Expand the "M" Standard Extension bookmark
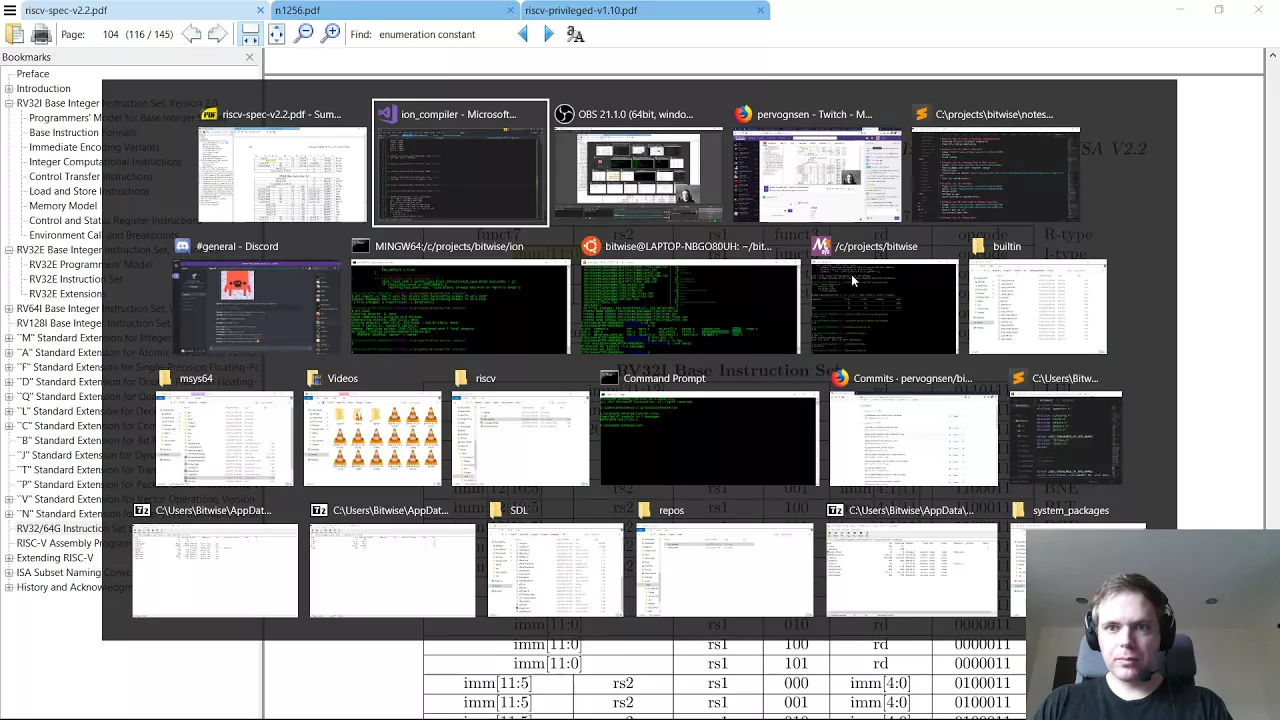Image resolution: width=1280 pixels, height=720 pixels. coord(8,338)
